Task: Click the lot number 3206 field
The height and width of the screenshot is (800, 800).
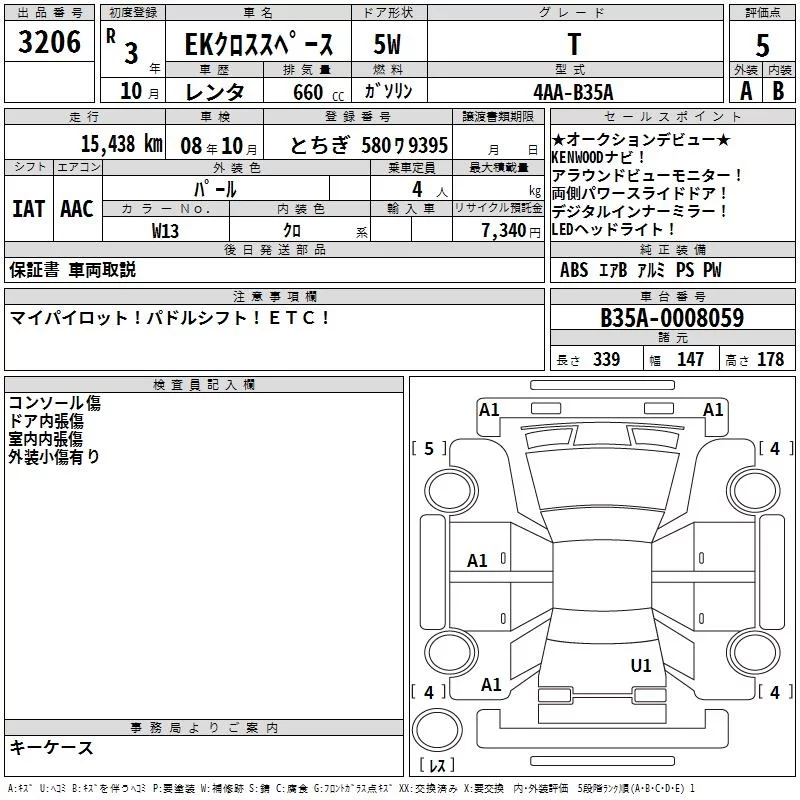Action: point(49,41)
